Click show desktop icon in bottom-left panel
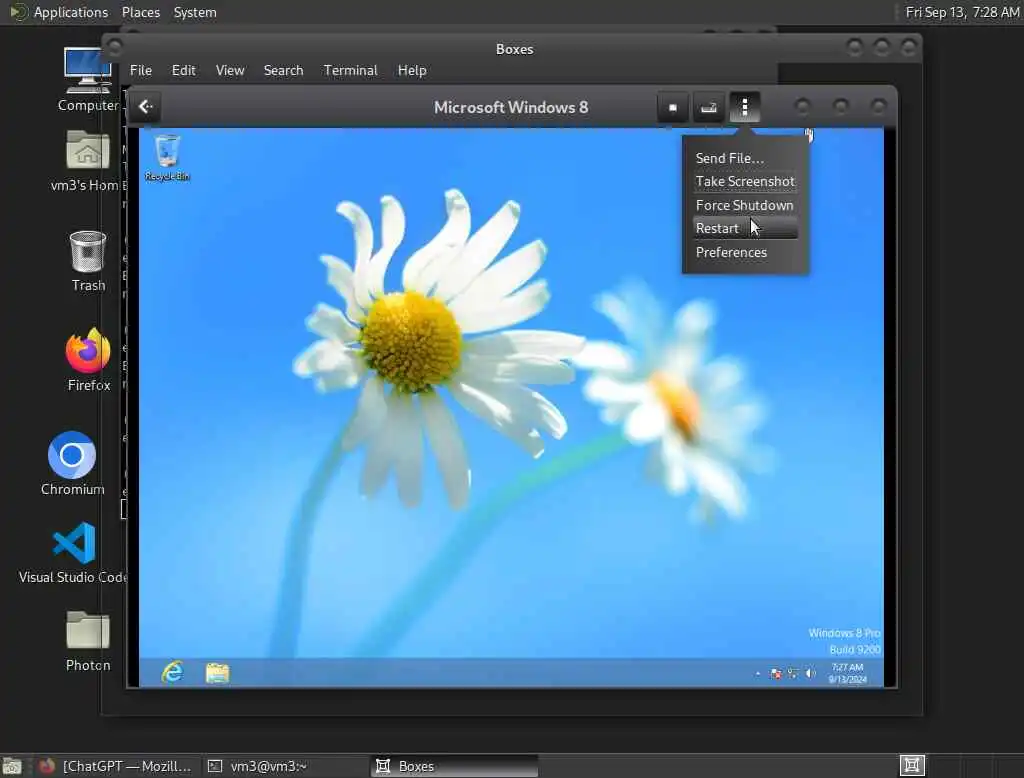Screen dimensions: 1024x778 (12, 766)
